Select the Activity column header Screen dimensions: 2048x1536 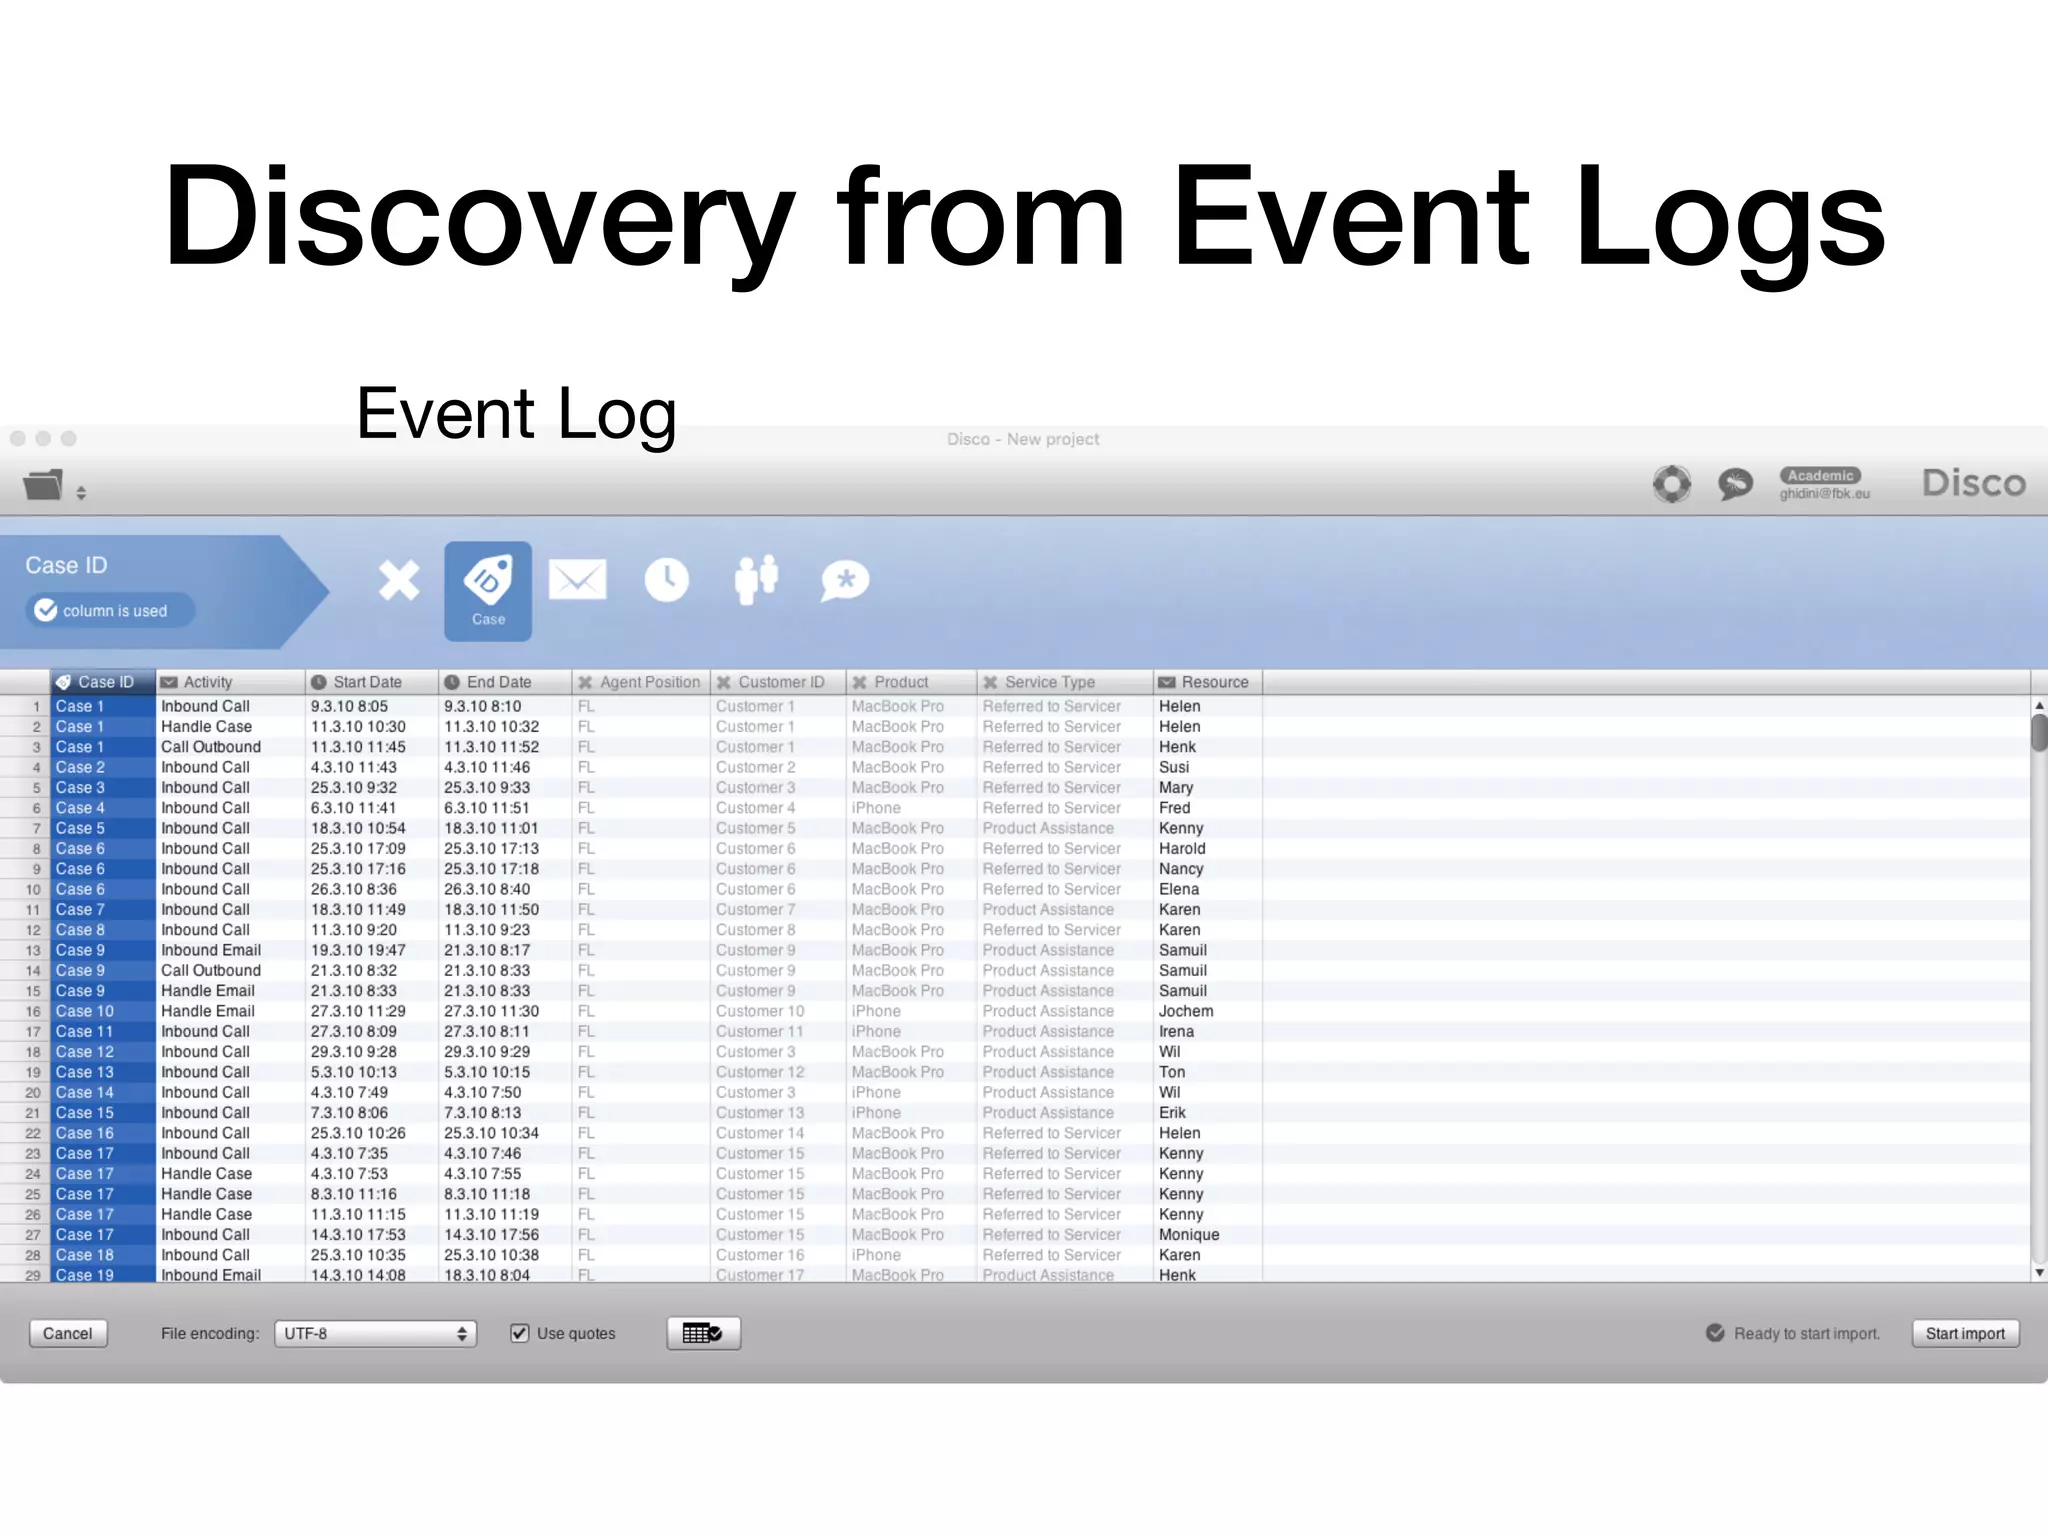[x=230, y=682]
